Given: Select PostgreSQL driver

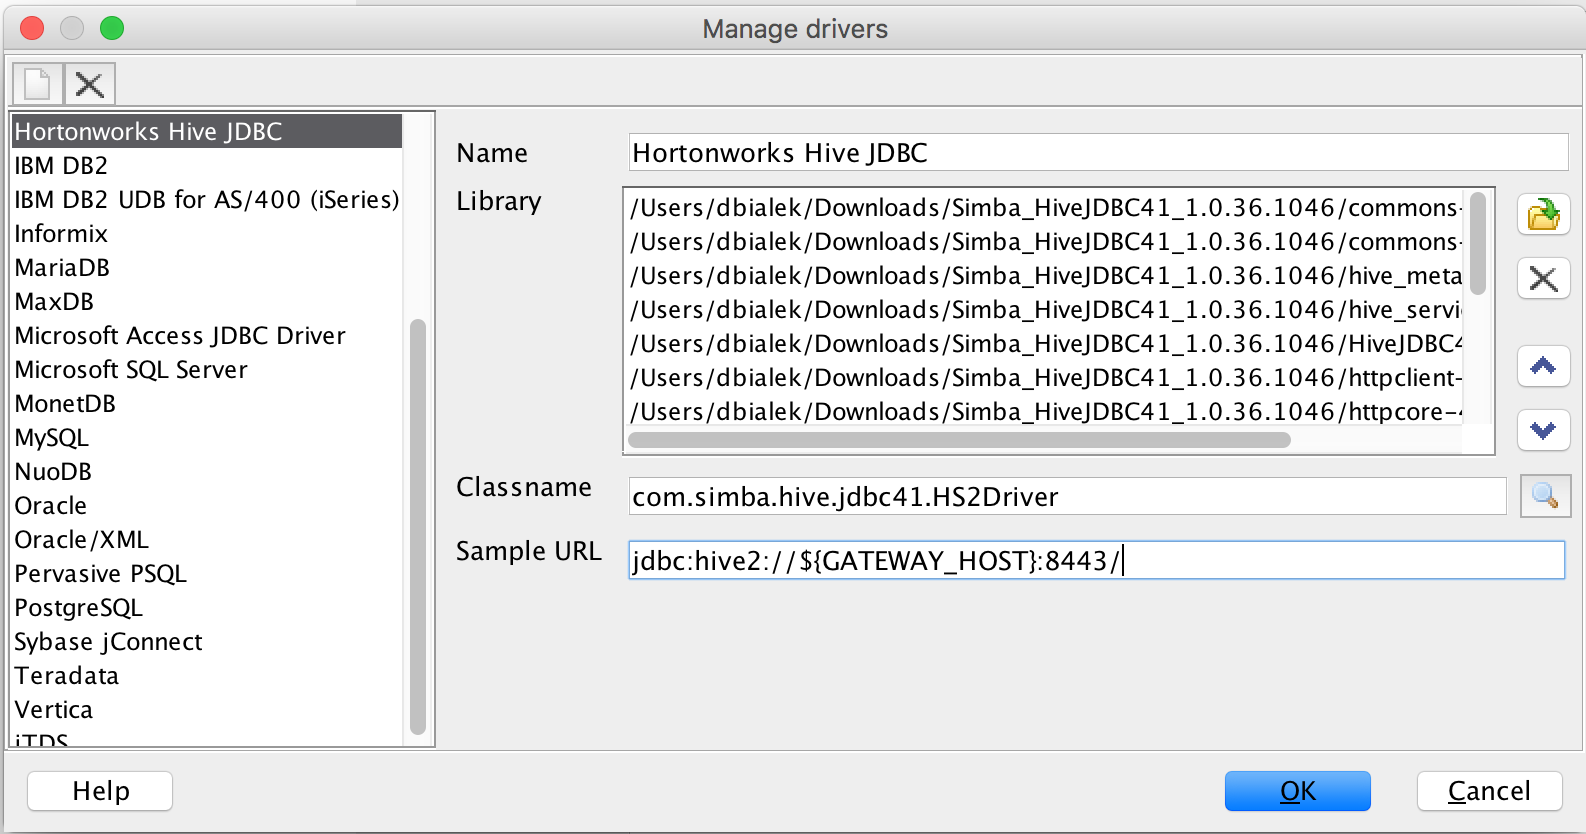Looking at the screenshot, I should coord(207,607).
